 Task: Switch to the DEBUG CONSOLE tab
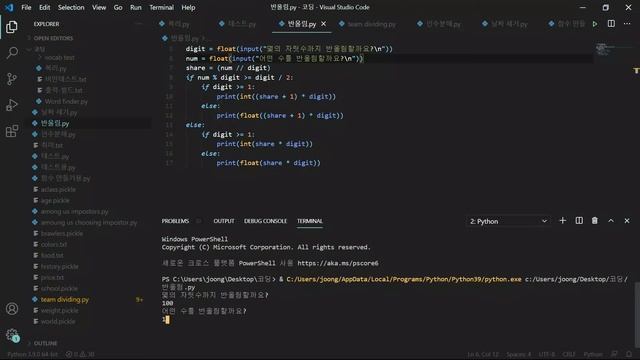(x=265, y=221)
